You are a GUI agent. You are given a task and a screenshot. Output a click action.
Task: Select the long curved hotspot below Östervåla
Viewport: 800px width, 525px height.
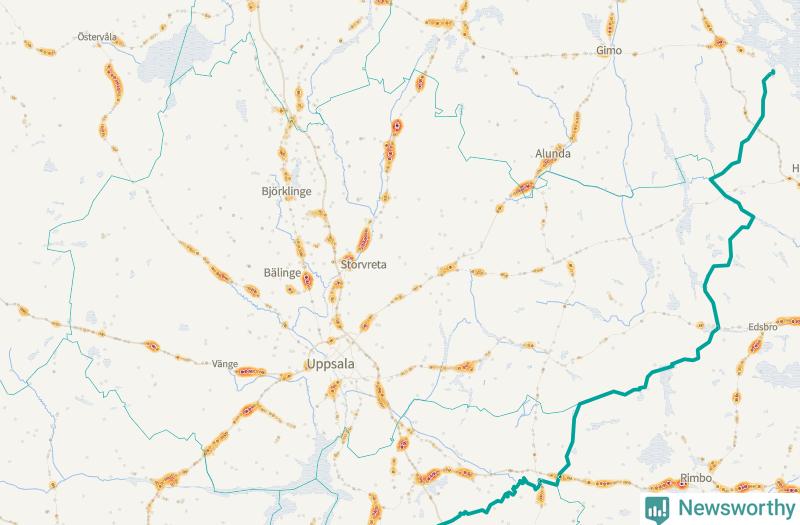(x=114, y=82)
